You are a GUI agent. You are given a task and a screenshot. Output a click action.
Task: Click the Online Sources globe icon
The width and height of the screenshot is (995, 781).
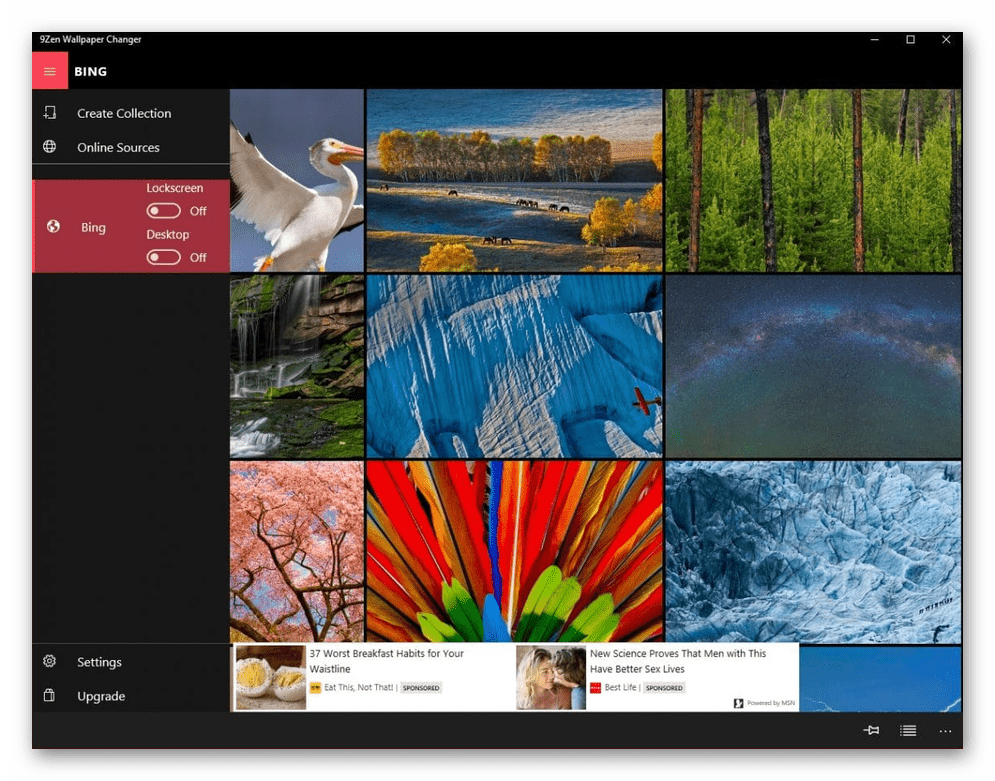pos(50,147)
